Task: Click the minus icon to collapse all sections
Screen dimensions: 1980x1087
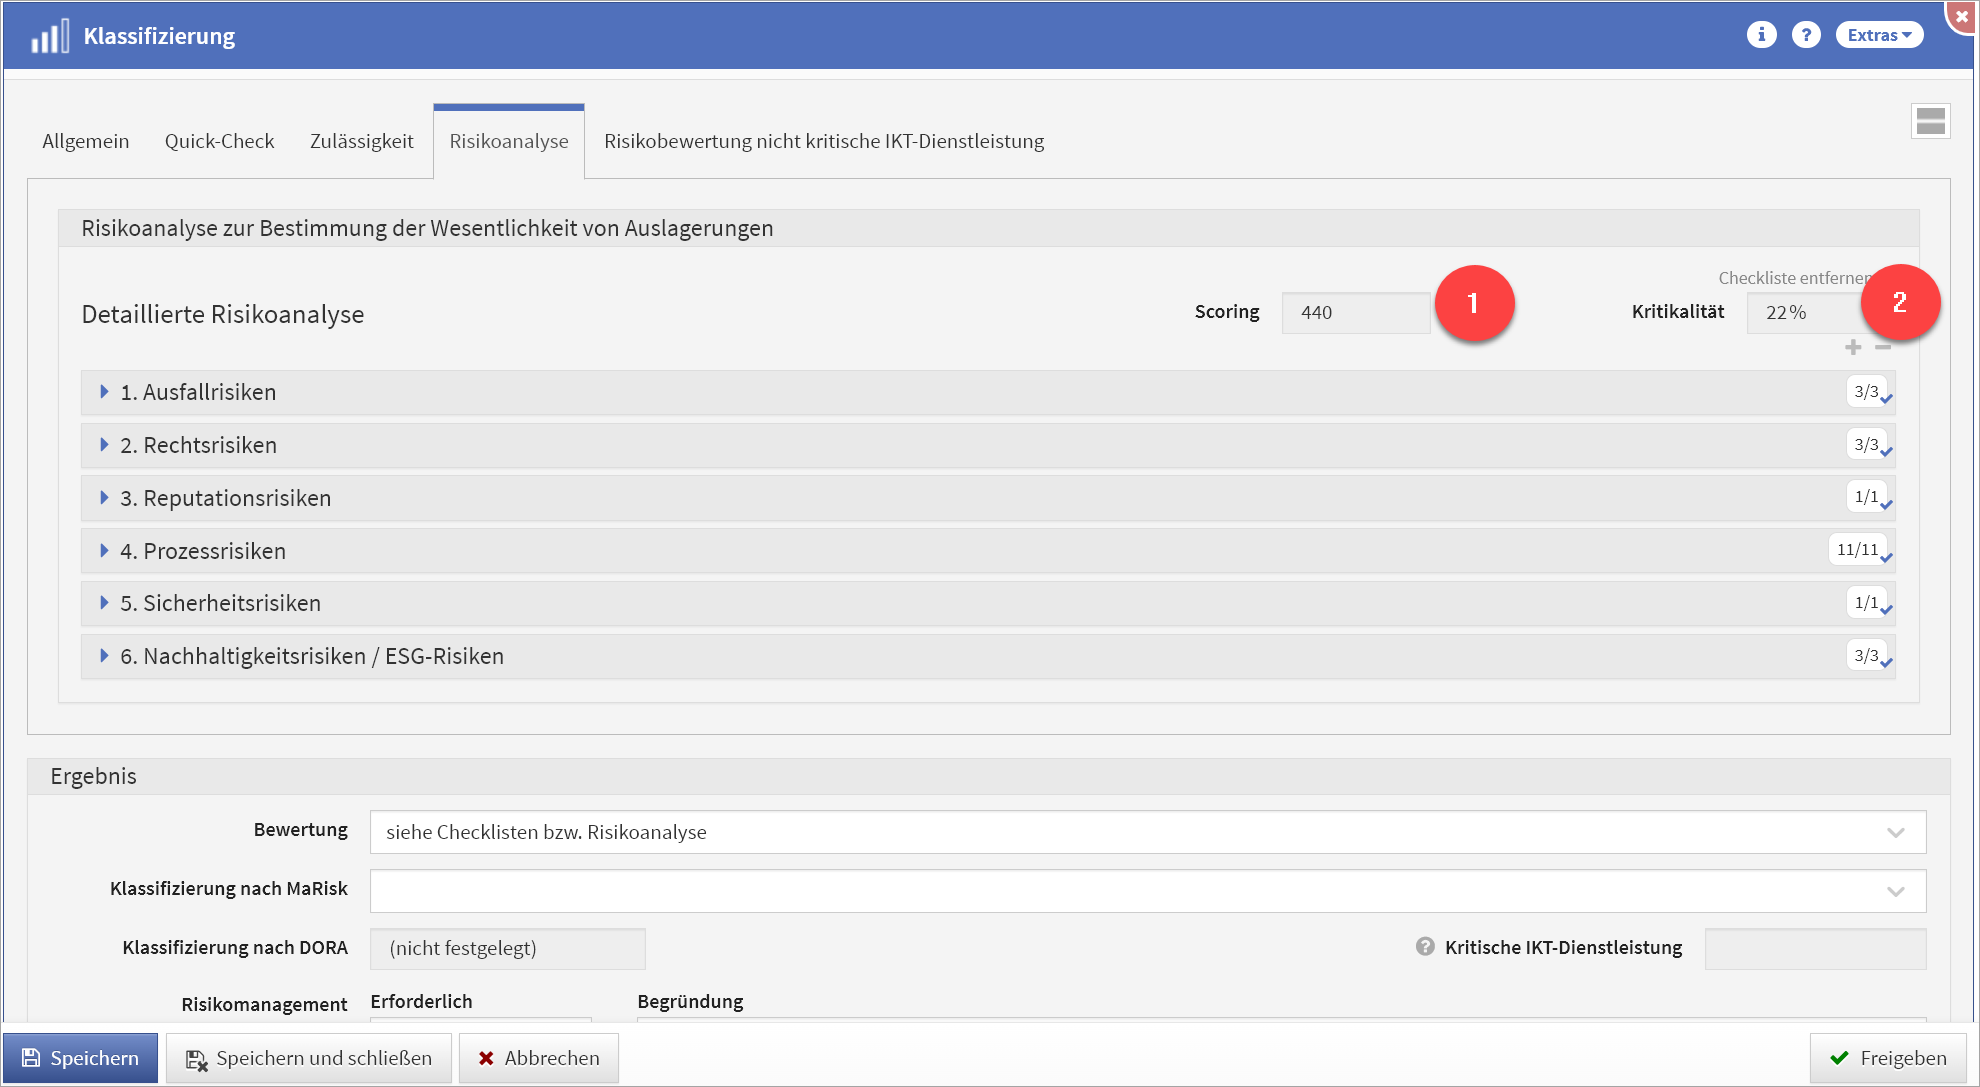Action: tap(1883, 347)
